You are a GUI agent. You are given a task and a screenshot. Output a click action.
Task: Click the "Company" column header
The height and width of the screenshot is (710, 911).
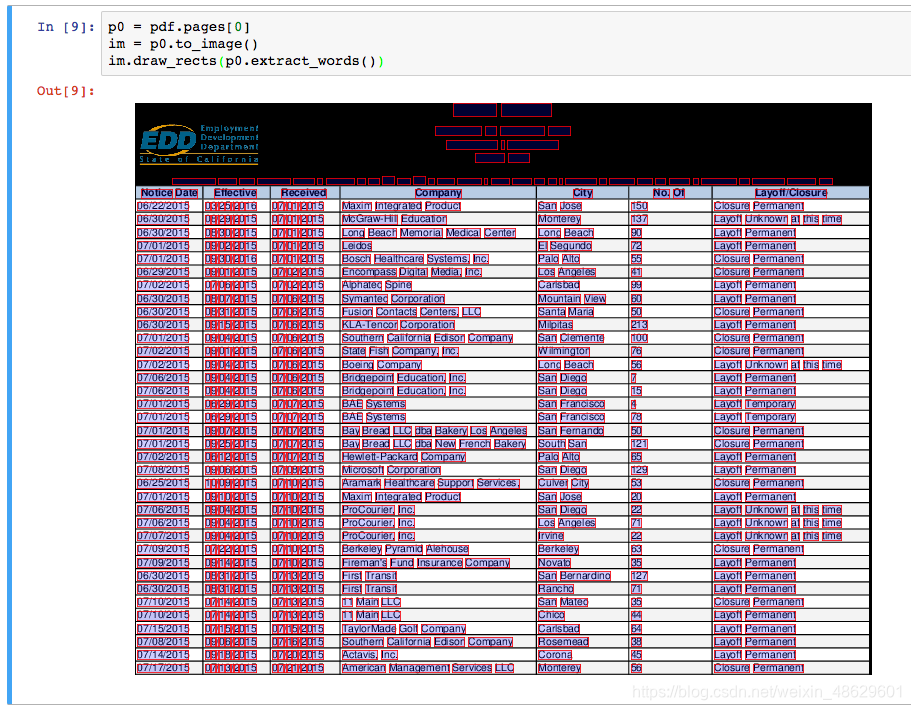point(438,193)
